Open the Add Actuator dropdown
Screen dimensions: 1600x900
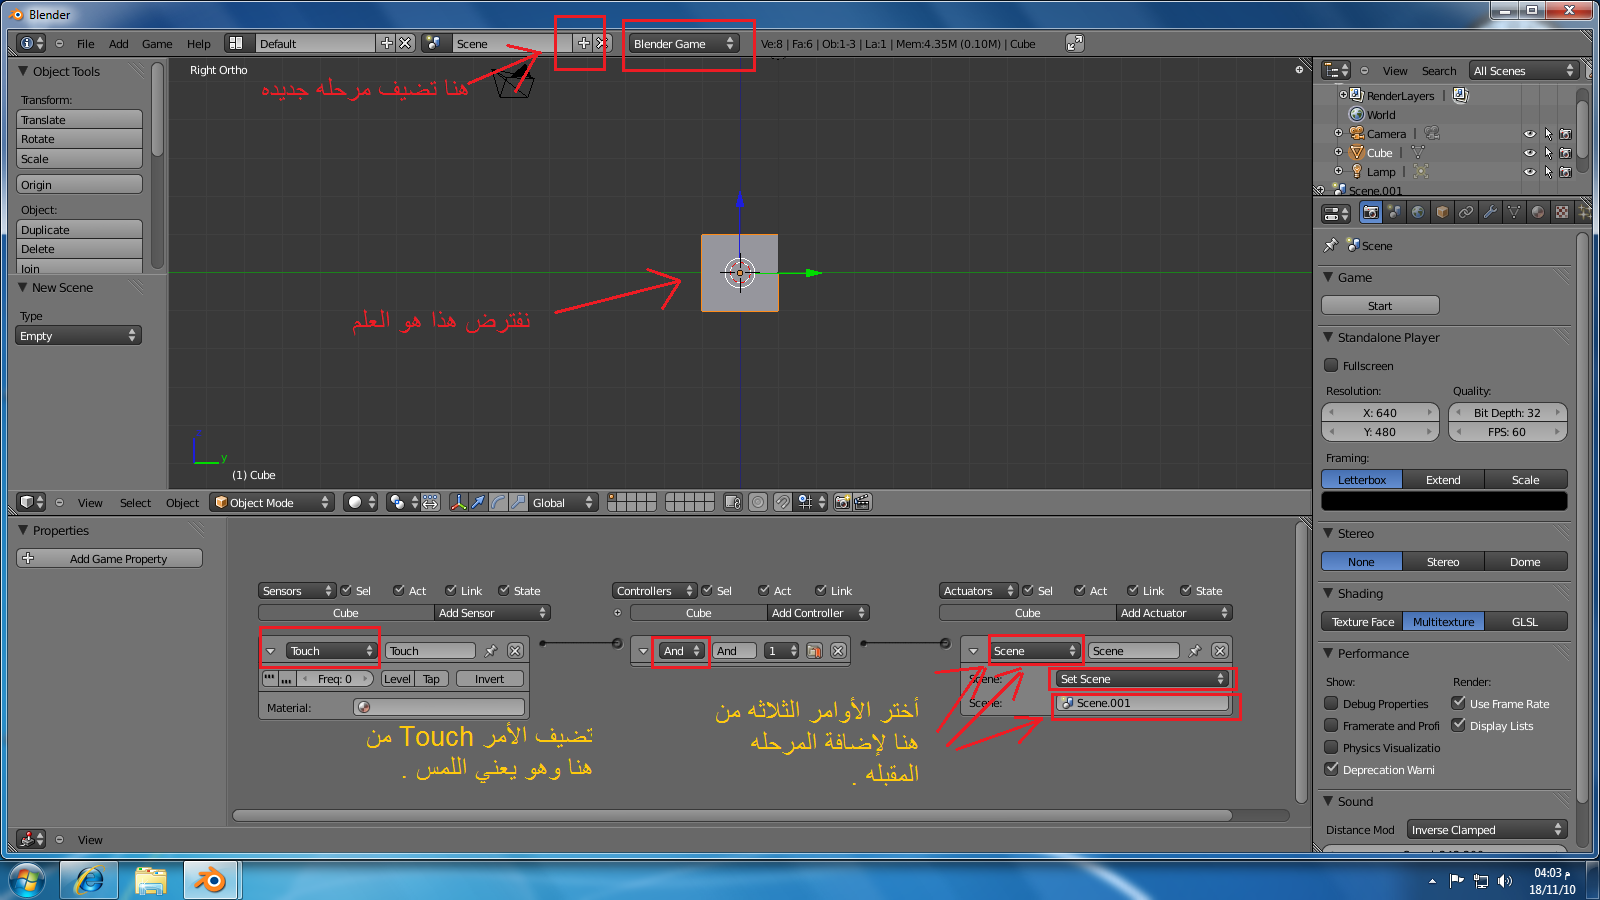point(1174,613)
